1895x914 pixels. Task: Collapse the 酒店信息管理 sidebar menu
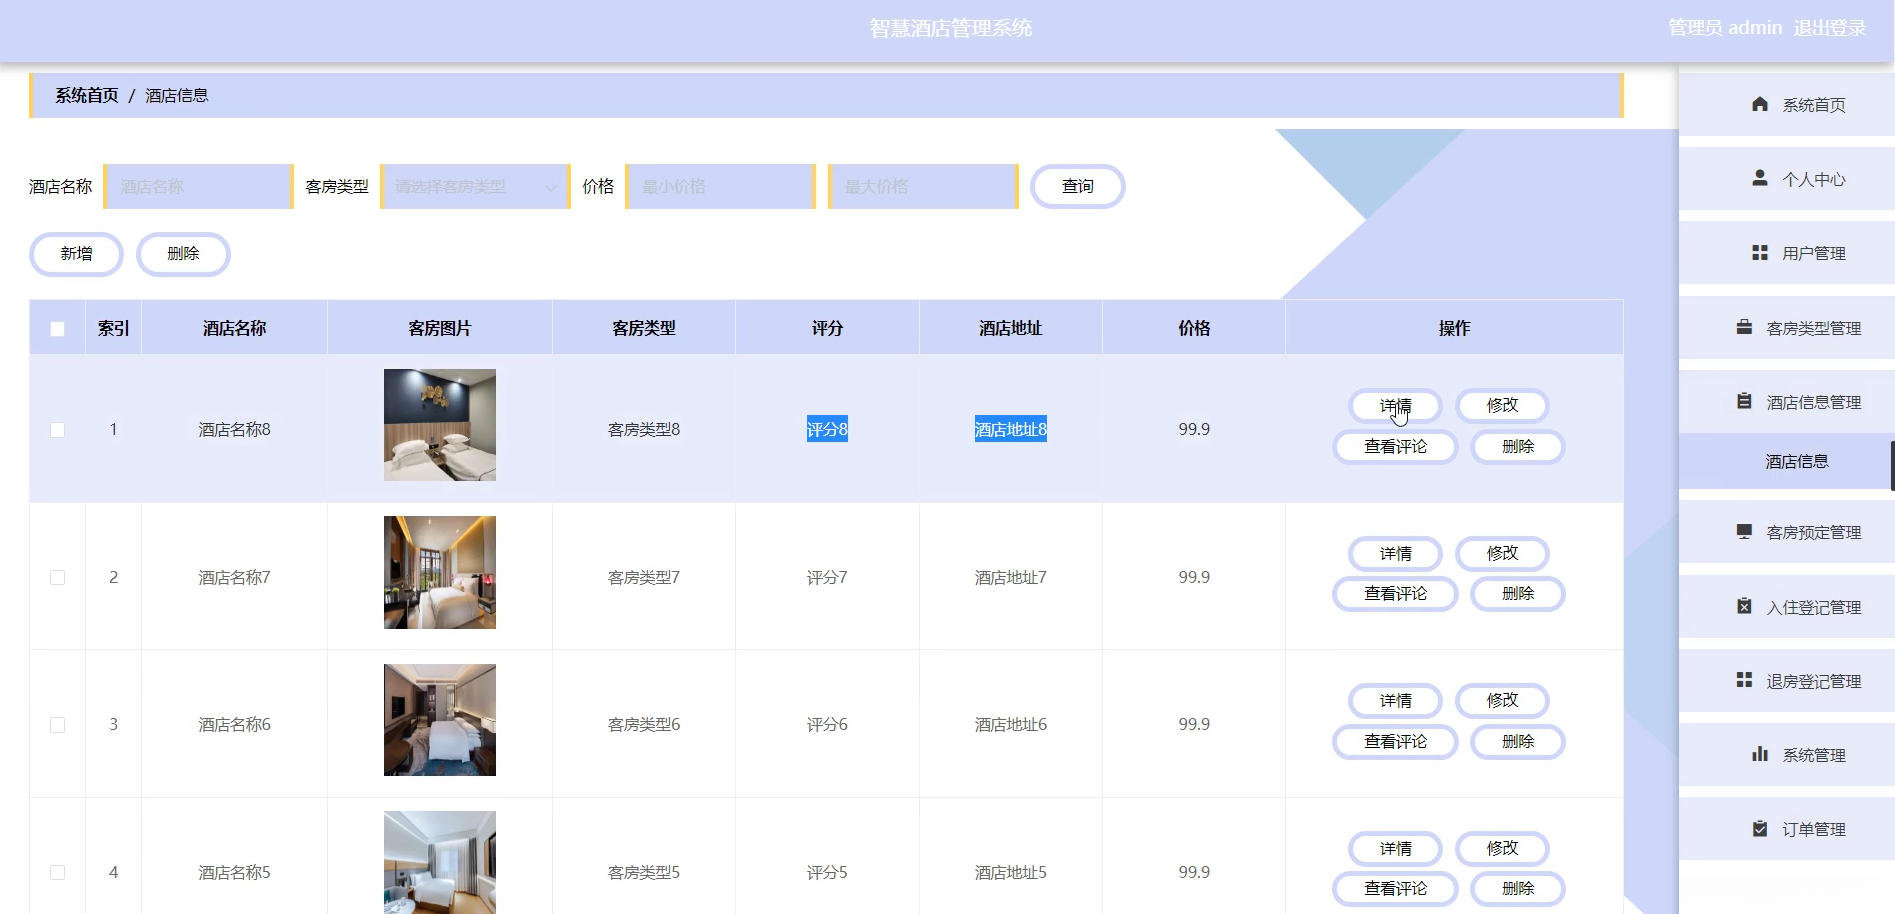point(1787,402)
